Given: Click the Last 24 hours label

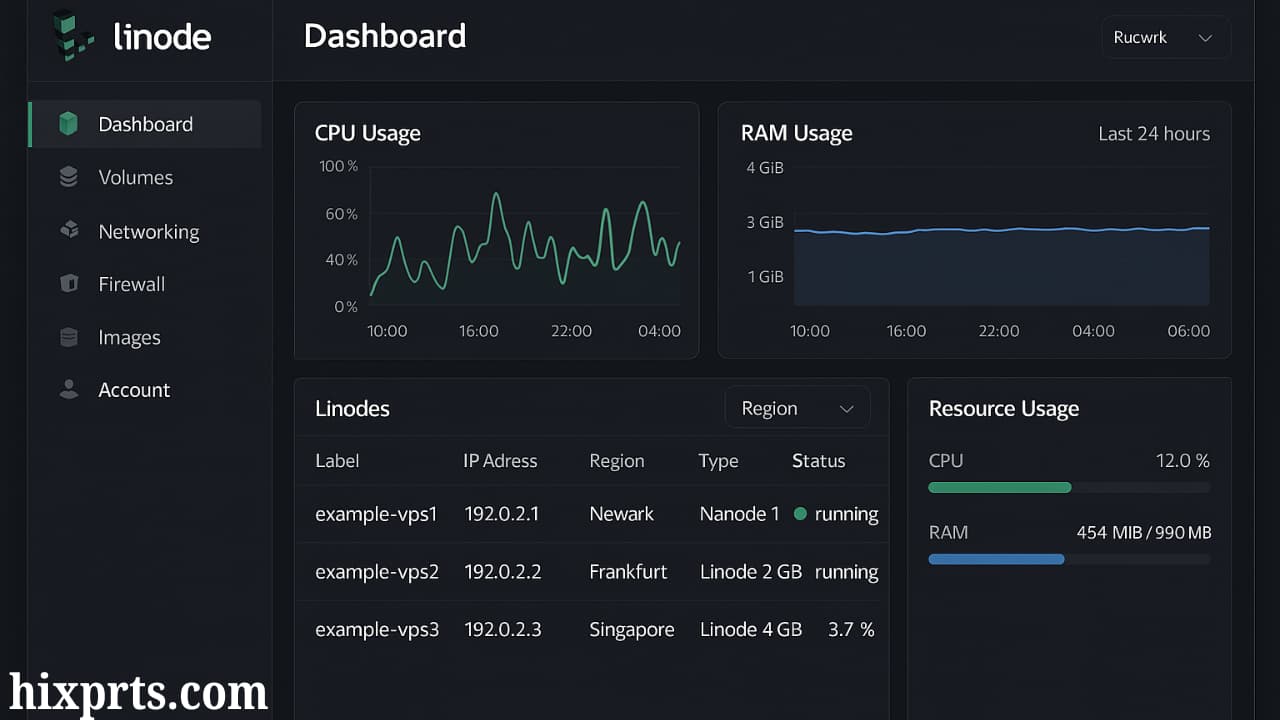Looking at the screenshot, I should click(1154, 134).
